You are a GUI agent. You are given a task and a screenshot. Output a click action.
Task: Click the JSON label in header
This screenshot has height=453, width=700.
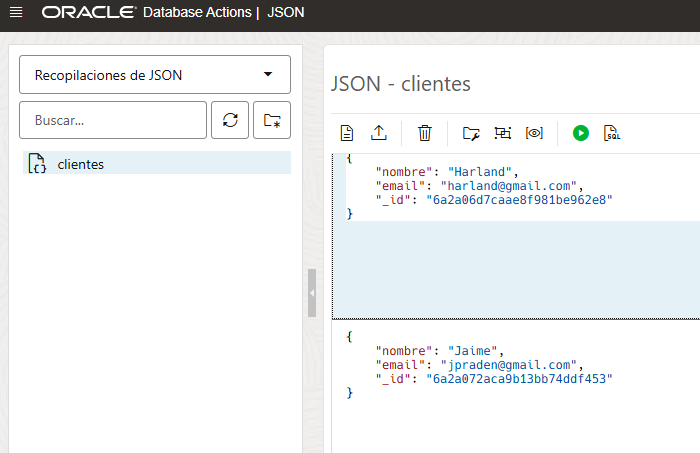286,12
